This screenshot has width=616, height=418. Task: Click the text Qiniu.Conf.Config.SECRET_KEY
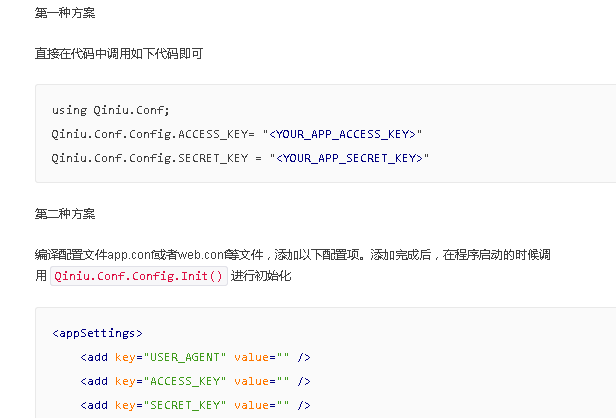[x=150, y=158]
